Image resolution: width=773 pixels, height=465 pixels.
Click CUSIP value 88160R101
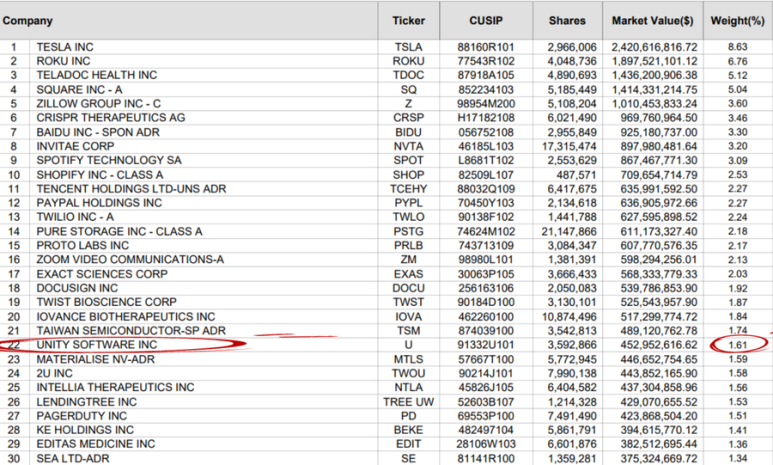tap(486, 47)
